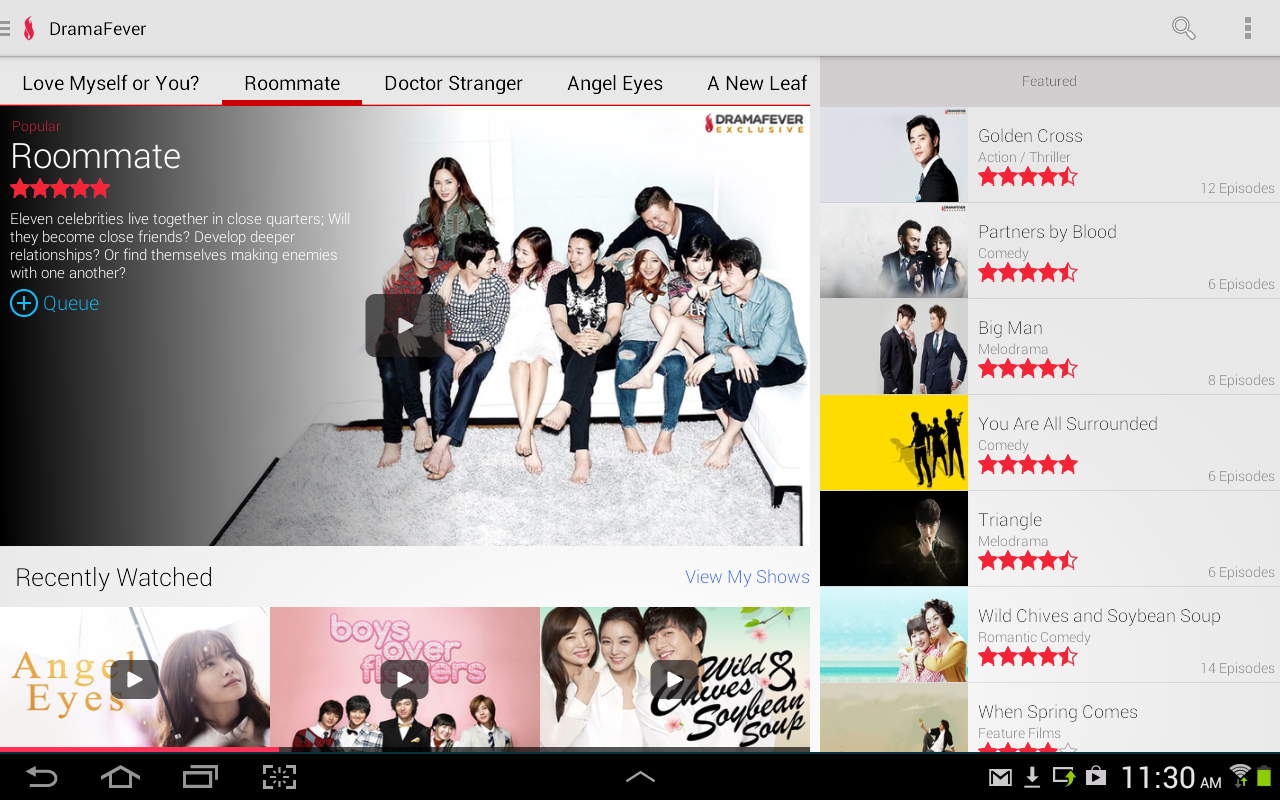Tap the Triangle dark thumbnail
Image resolution: width=1280 pixels, height=800 pixels.
tap(894, 539)
